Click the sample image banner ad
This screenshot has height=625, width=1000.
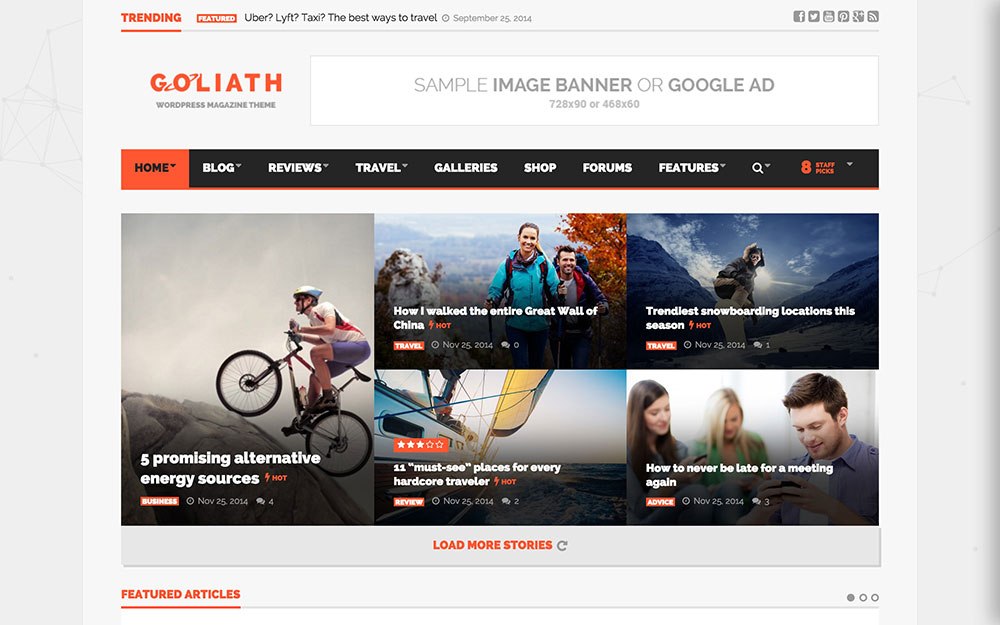594,91
